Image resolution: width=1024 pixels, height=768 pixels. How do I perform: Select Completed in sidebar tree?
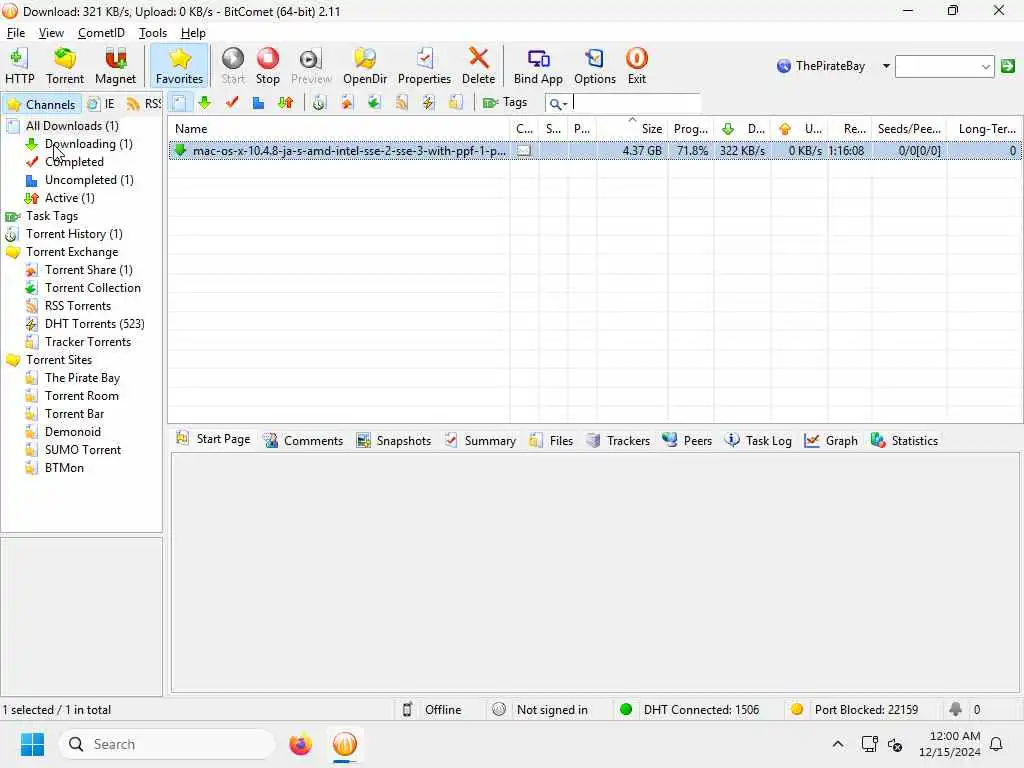tap(74, 162)
